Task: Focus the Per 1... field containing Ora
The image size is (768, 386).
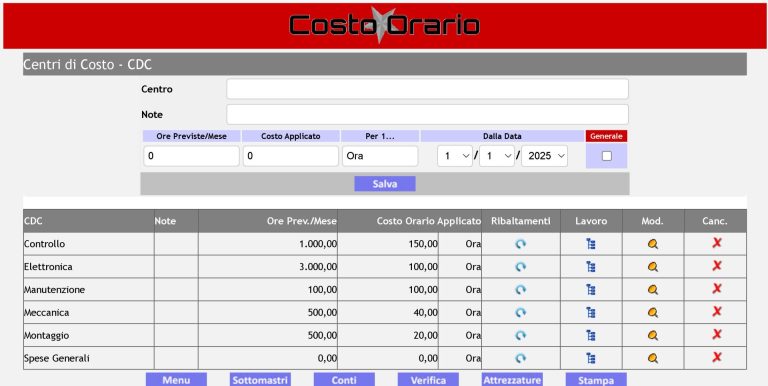Action: coord(380,156)
